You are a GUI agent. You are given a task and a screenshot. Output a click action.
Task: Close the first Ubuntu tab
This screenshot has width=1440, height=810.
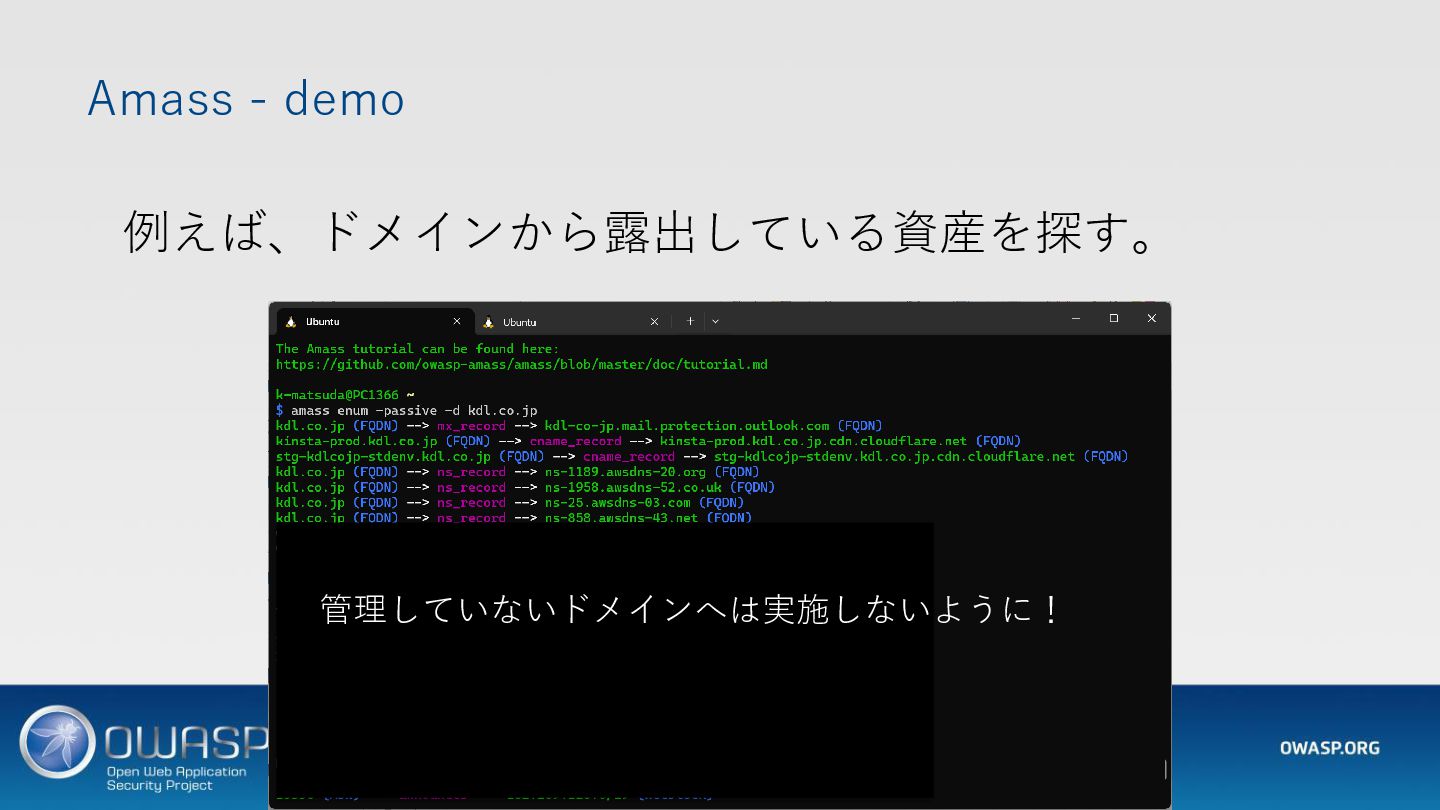(x=457, y=321)
